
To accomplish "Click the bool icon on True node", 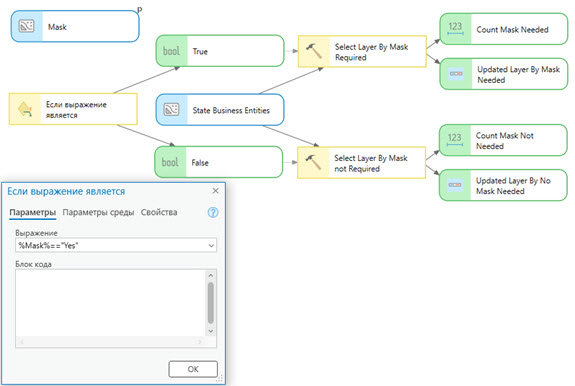I will [x=171, y=51].
